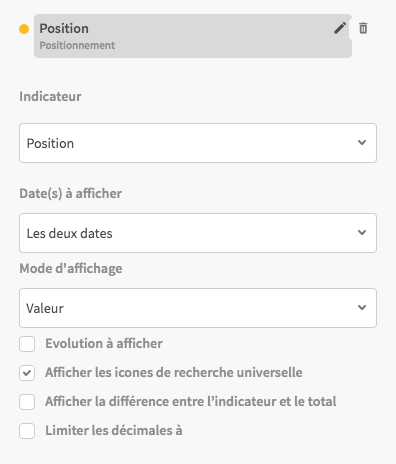Enable the Evolution à afficher checkbox
Viewport: 396px width, 464px height.
point(27,344)
